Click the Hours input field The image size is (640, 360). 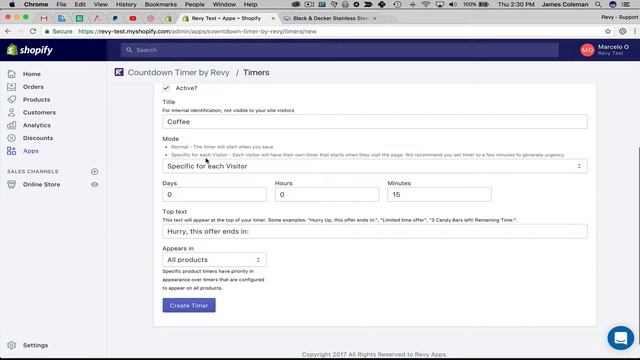(x=327, y=195)
